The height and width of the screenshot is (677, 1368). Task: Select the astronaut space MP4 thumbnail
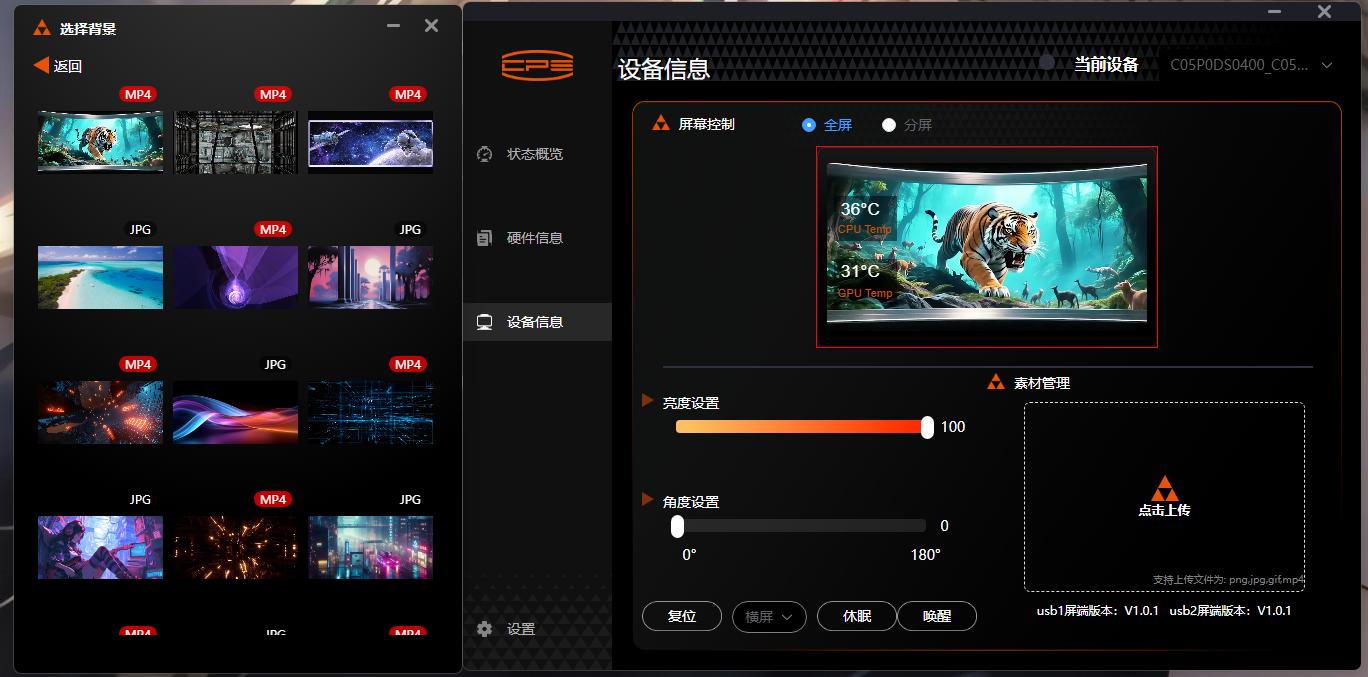coord(371,142)
